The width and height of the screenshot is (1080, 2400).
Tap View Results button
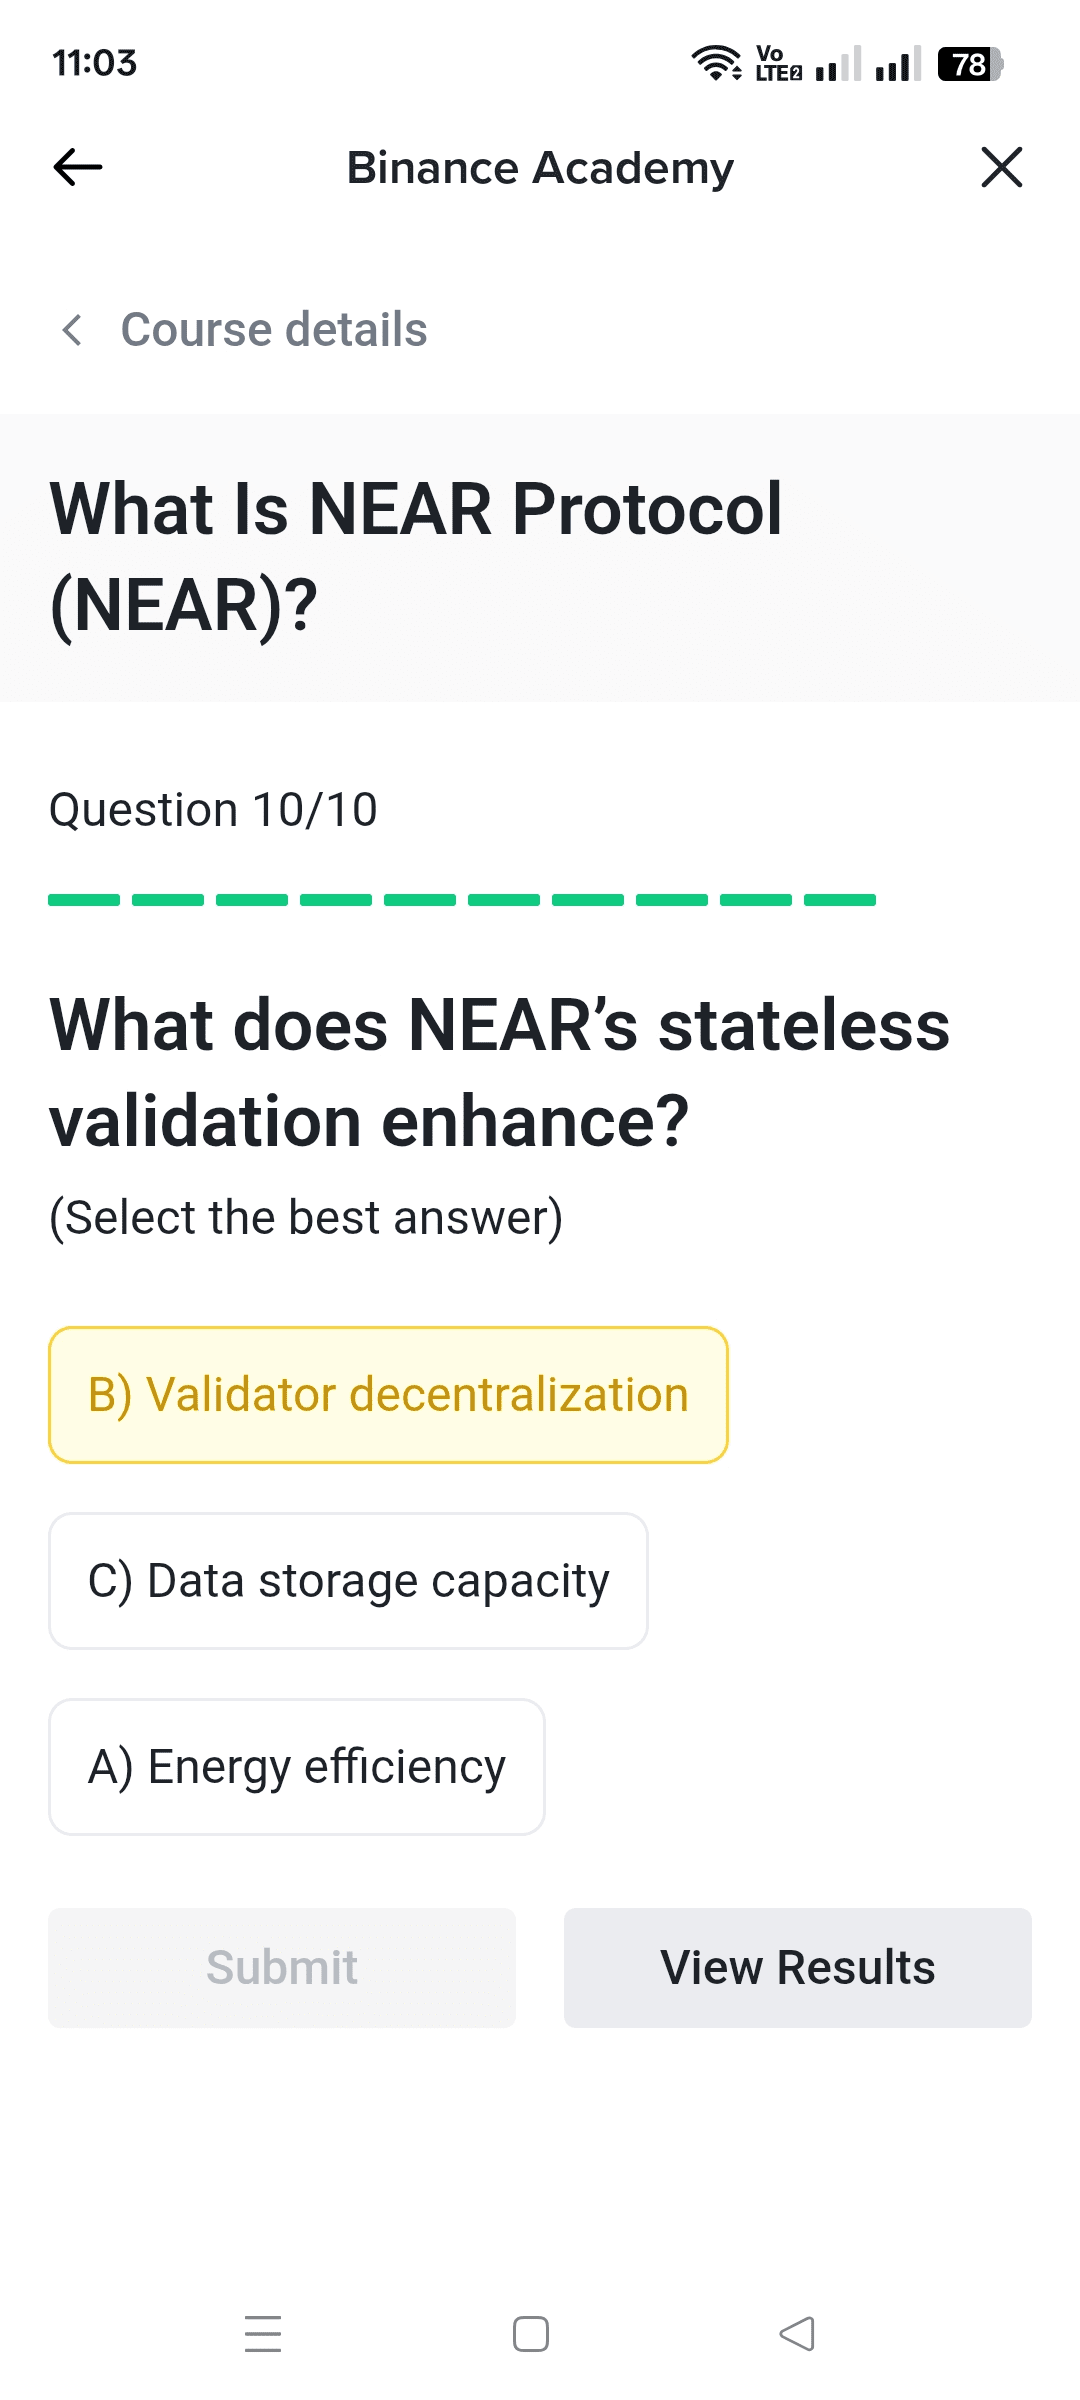point(797,1967)
